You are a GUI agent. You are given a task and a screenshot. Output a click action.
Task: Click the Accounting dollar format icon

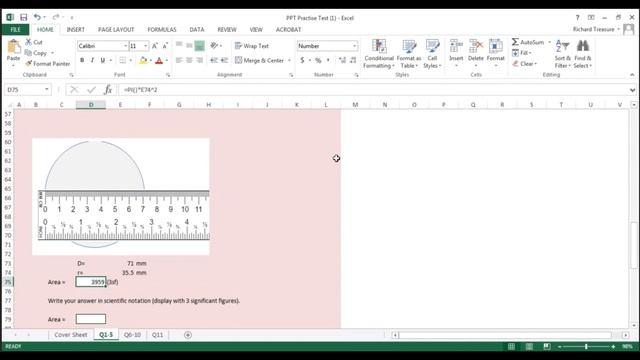tap(302, 60)
